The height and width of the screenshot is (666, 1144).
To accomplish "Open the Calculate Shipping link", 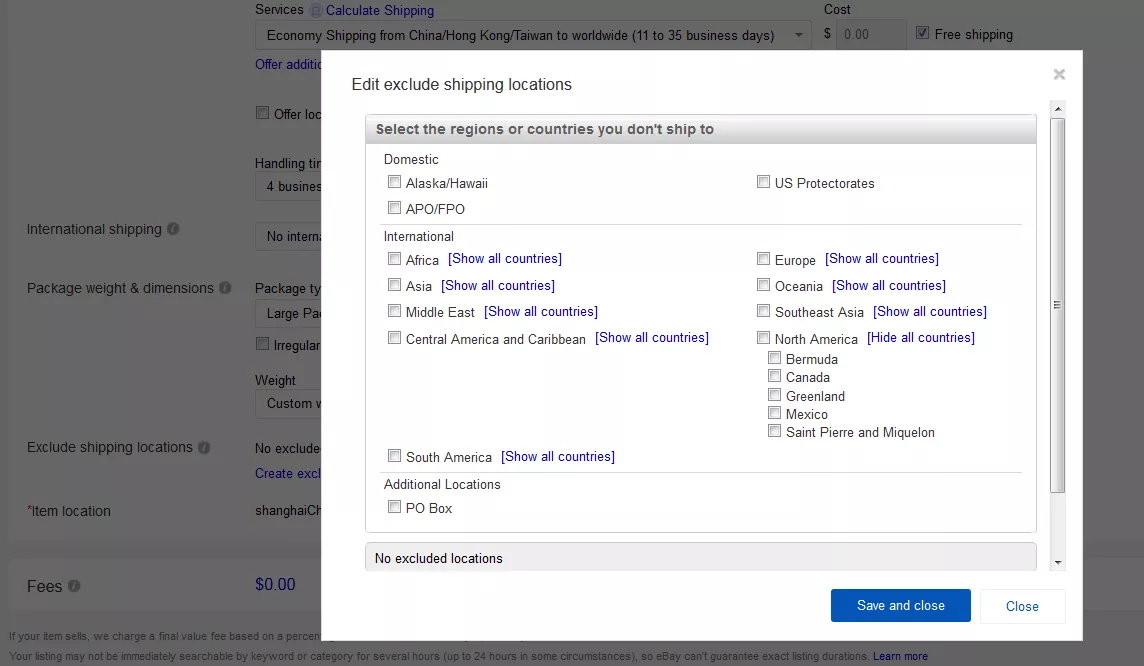I will 379,10.
